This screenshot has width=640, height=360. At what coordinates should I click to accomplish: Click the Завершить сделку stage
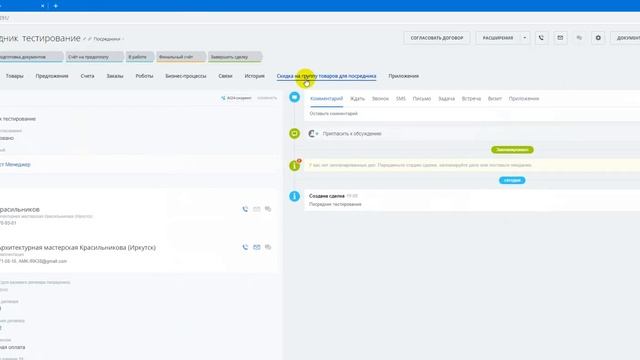pyautogui.click(x=235, y=57)
